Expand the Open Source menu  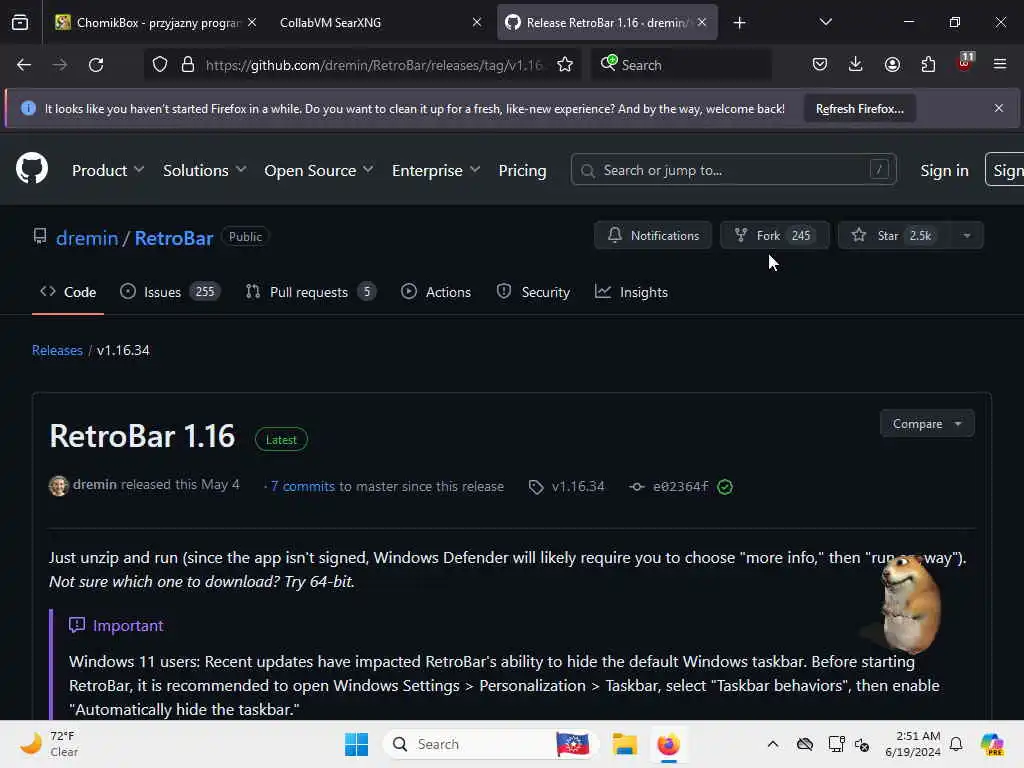[x=319, y=170]
